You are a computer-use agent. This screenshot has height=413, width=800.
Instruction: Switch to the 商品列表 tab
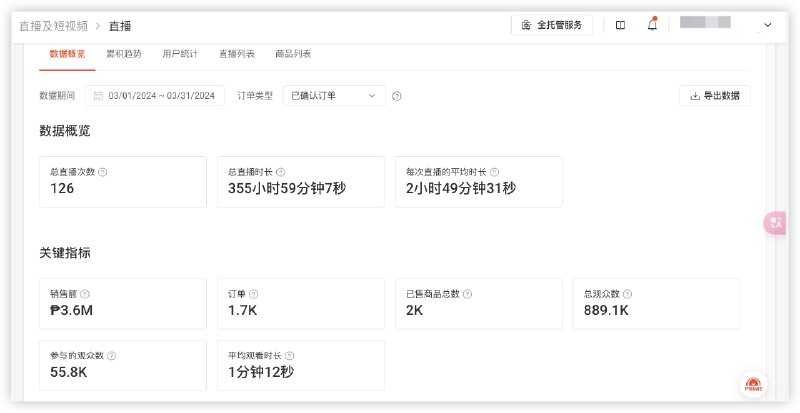[293, 54]
